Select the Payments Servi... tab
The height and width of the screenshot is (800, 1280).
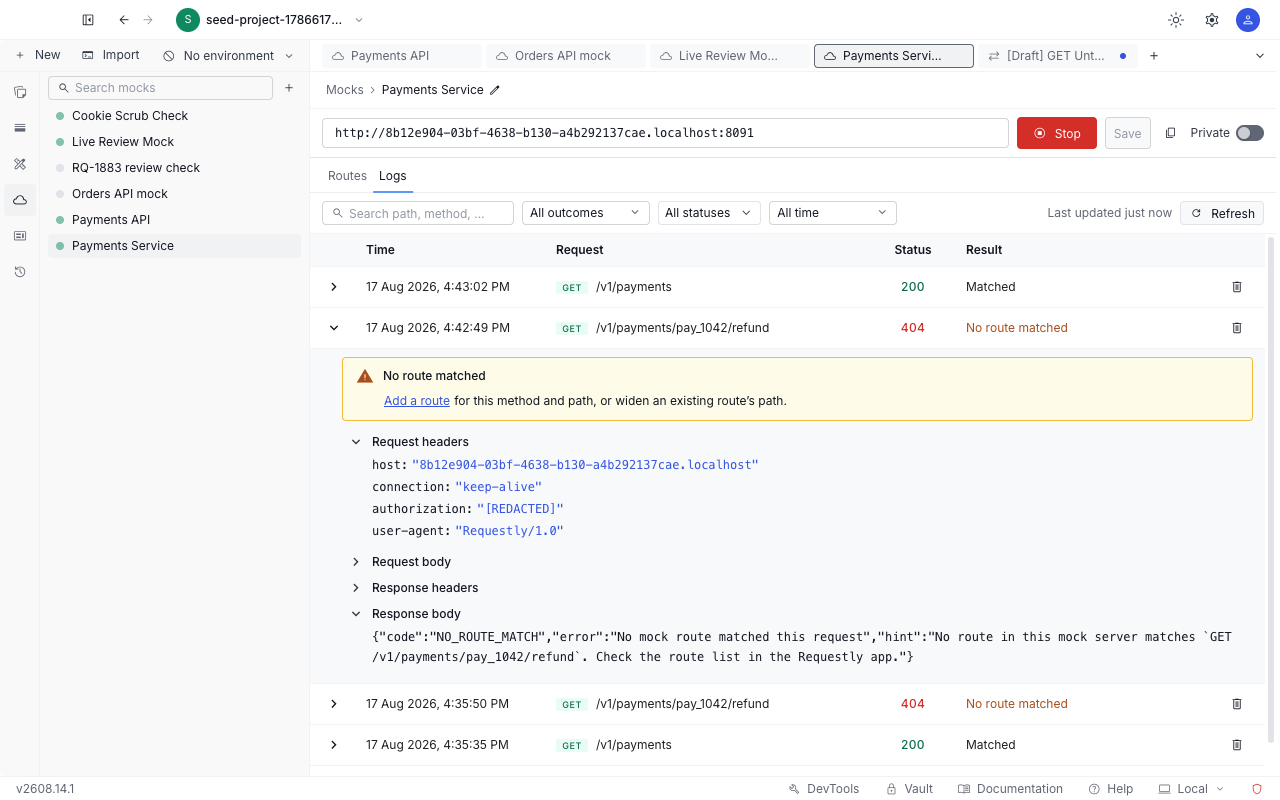[x=894, y=56]
